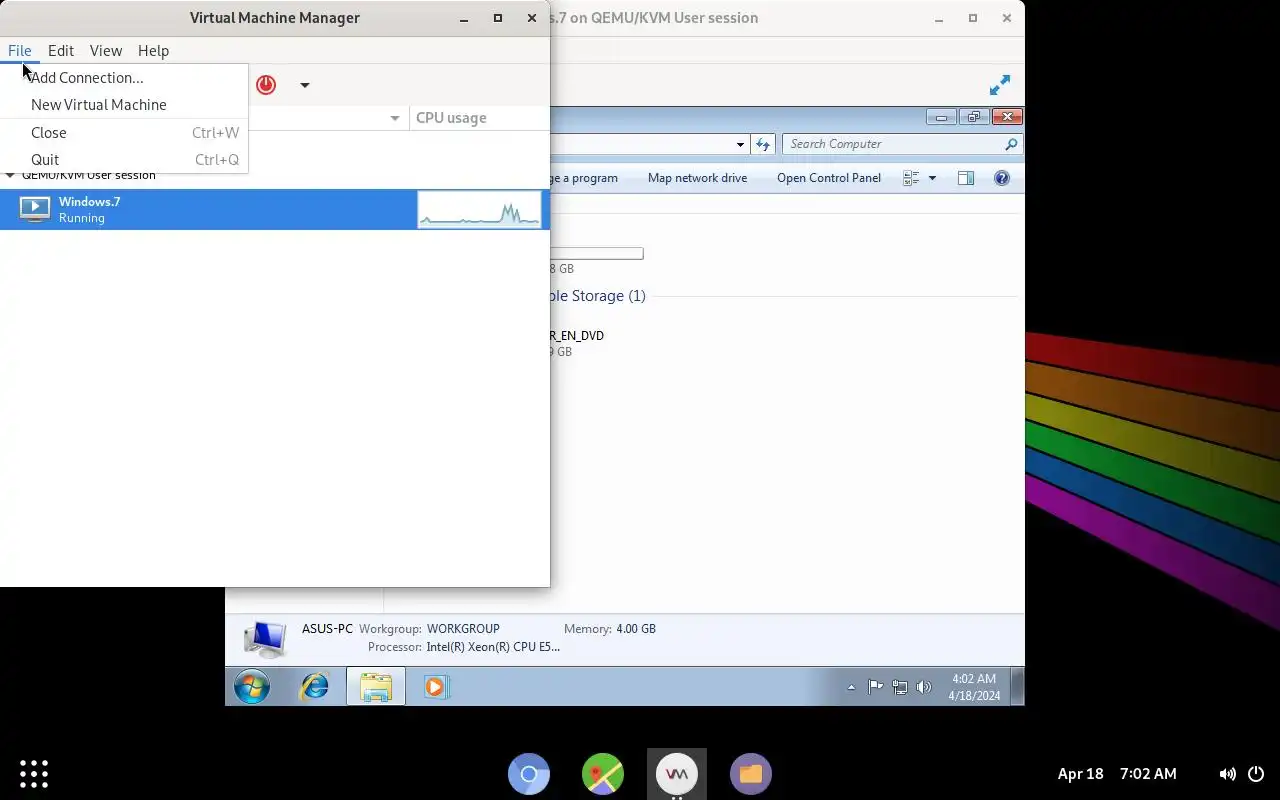Toggle the Explorer preview pane icon
The width and height of the screenshot is (1280, 800).
tap(965, 178)
